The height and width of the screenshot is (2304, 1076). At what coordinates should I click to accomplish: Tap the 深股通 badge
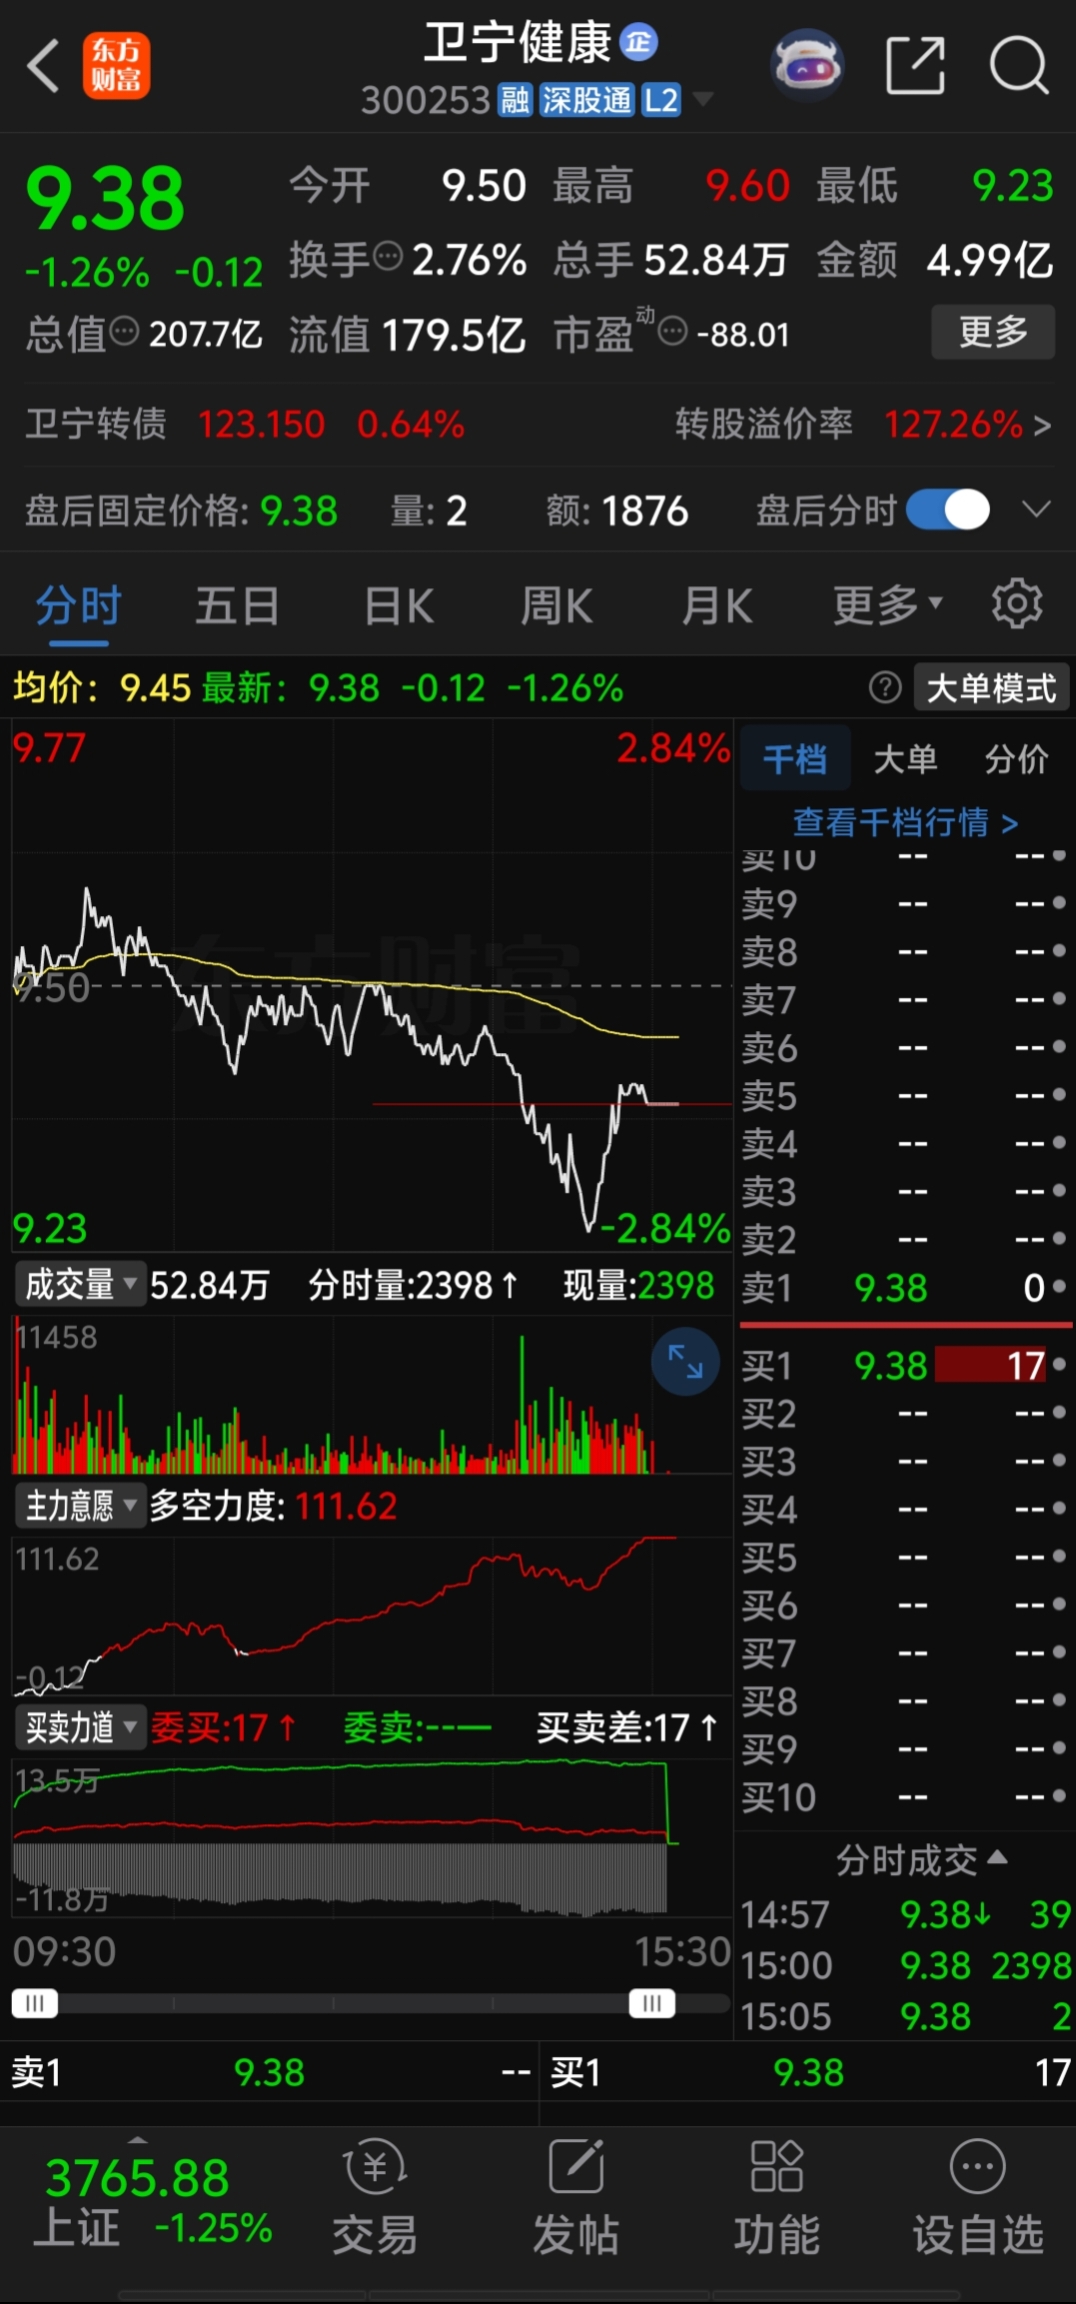click(x=587, y=100)
